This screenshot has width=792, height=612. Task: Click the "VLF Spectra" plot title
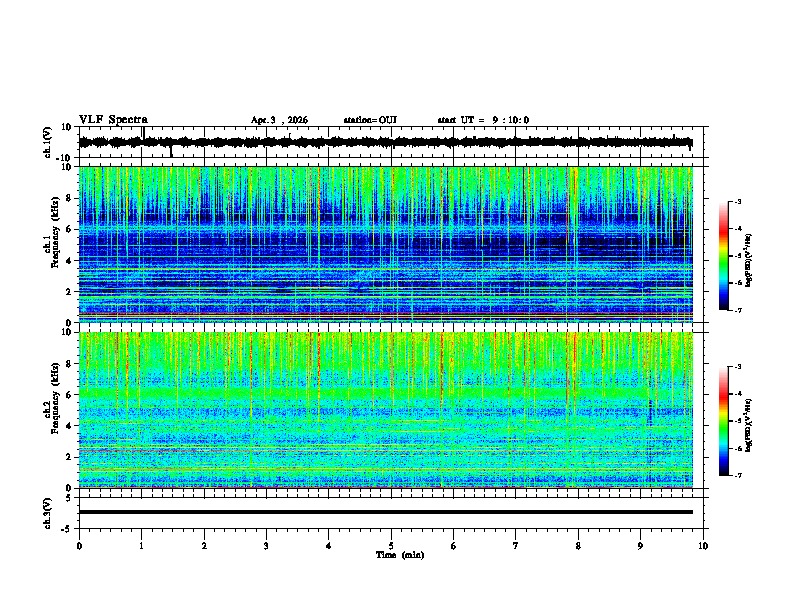(x=113, y=119)
